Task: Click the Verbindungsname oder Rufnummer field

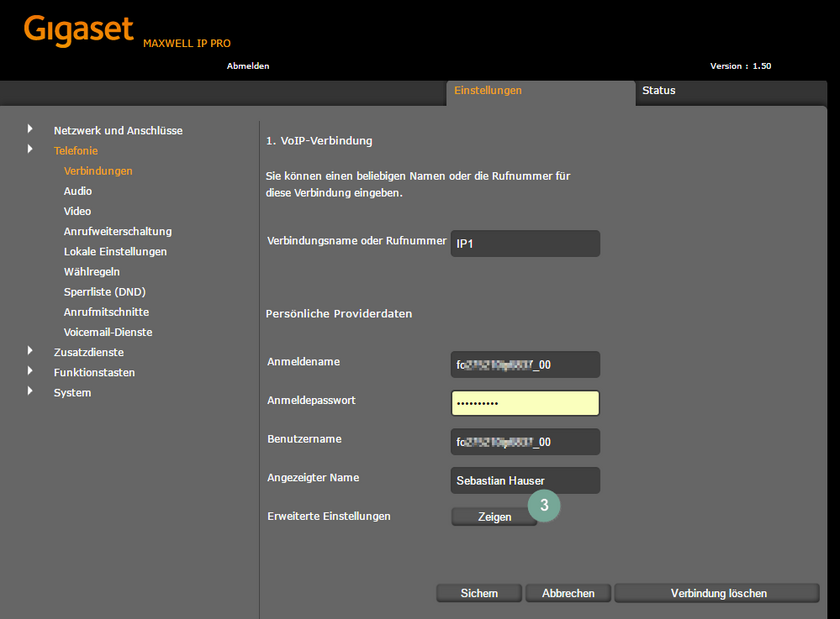Action: tap(525, 243)
